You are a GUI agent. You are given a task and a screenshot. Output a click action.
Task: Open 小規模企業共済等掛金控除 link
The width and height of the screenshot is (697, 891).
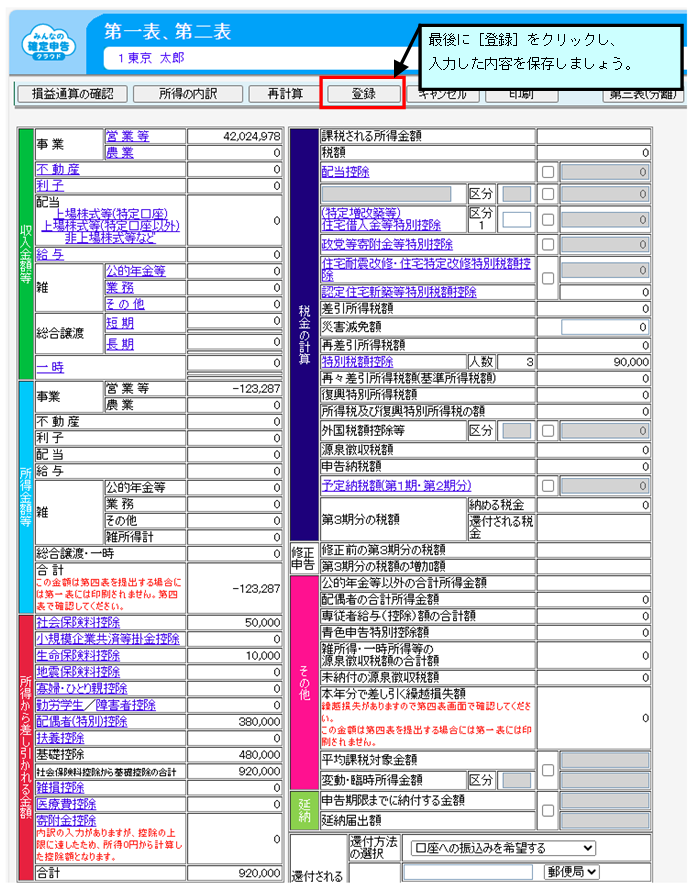[x=108, y=639]
